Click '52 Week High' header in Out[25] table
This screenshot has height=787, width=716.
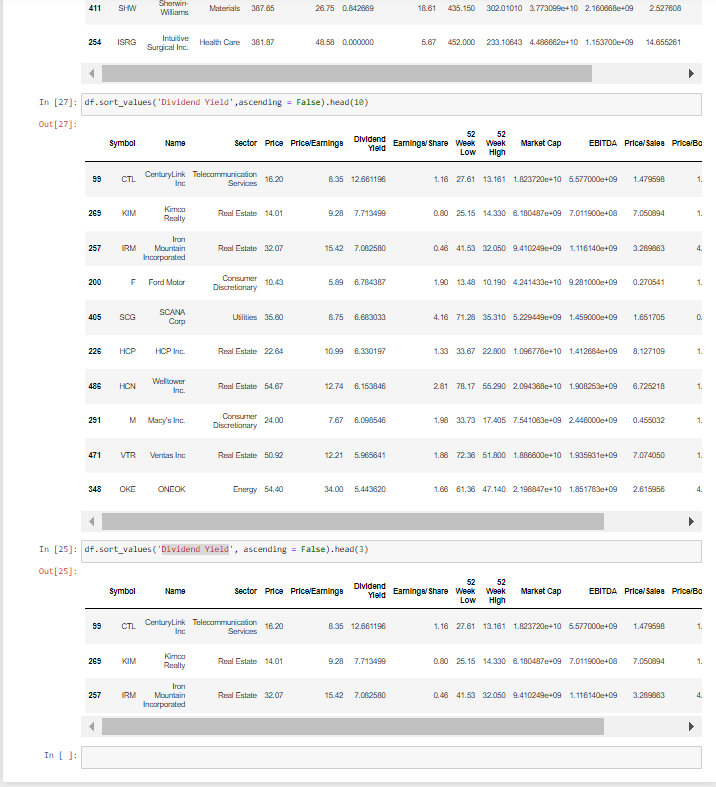click(x=496, y=591)
